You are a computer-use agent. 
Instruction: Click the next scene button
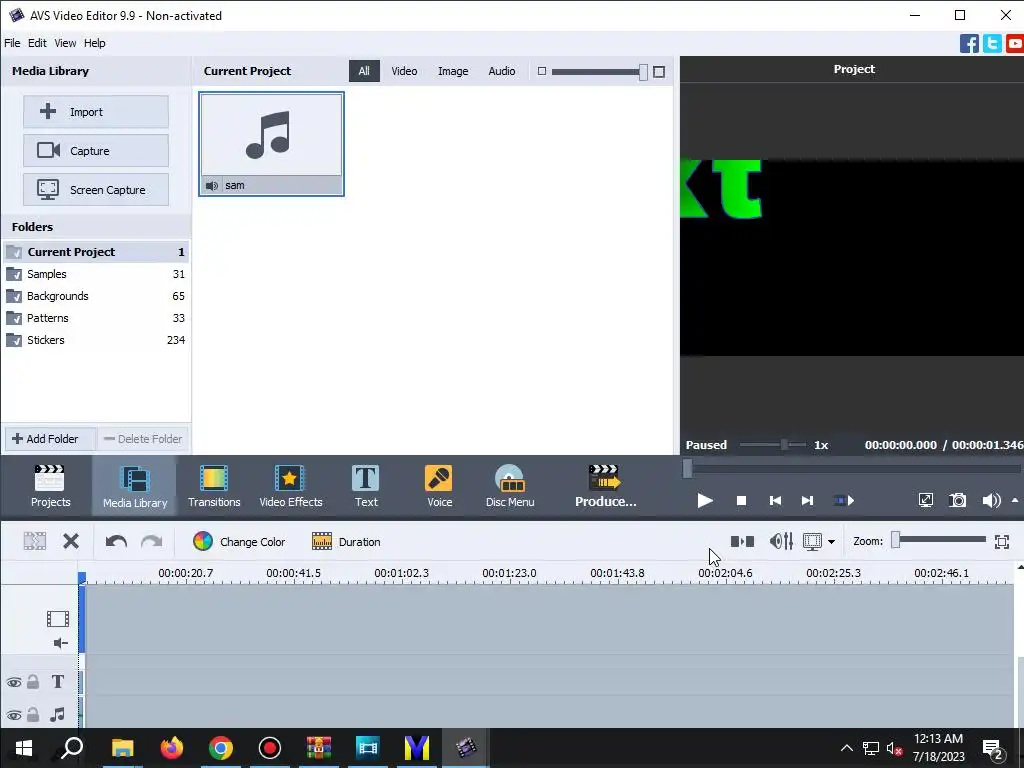[844, 501]
